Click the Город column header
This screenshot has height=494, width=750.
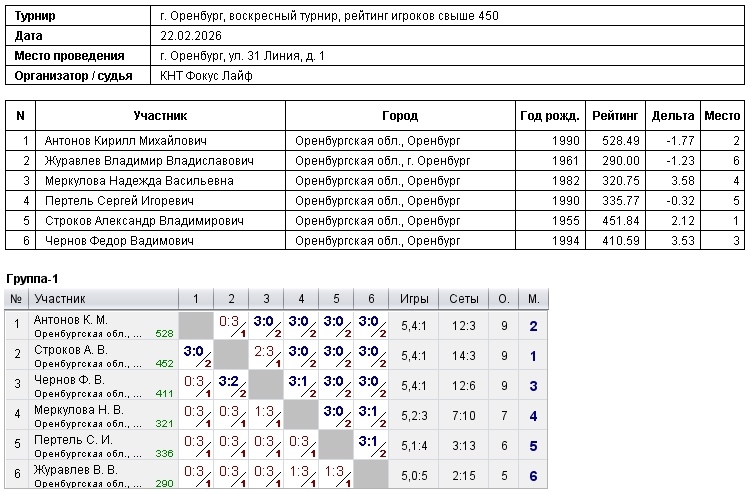point(400,116)
